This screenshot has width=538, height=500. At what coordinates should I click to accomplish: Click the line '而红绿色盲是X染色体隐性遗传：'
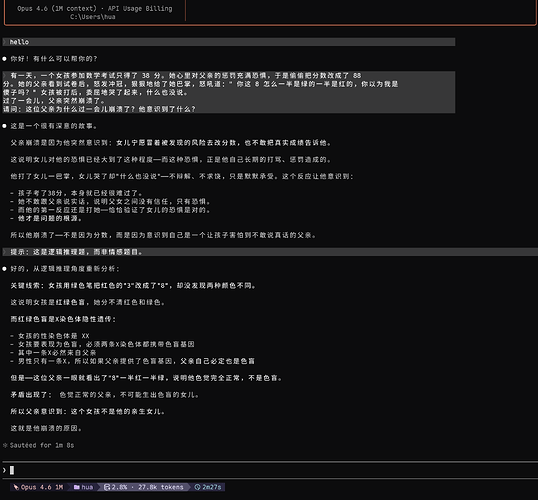[63, 319]
